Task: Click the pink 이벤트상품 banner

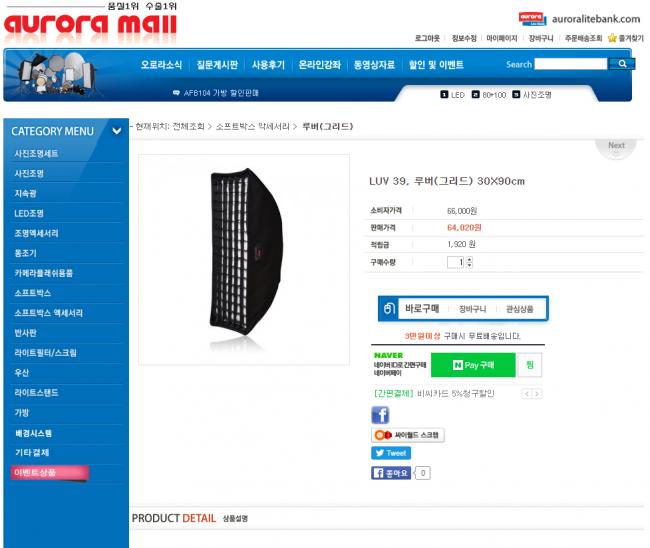Action: pyautogui.click(x=50, y=473)
